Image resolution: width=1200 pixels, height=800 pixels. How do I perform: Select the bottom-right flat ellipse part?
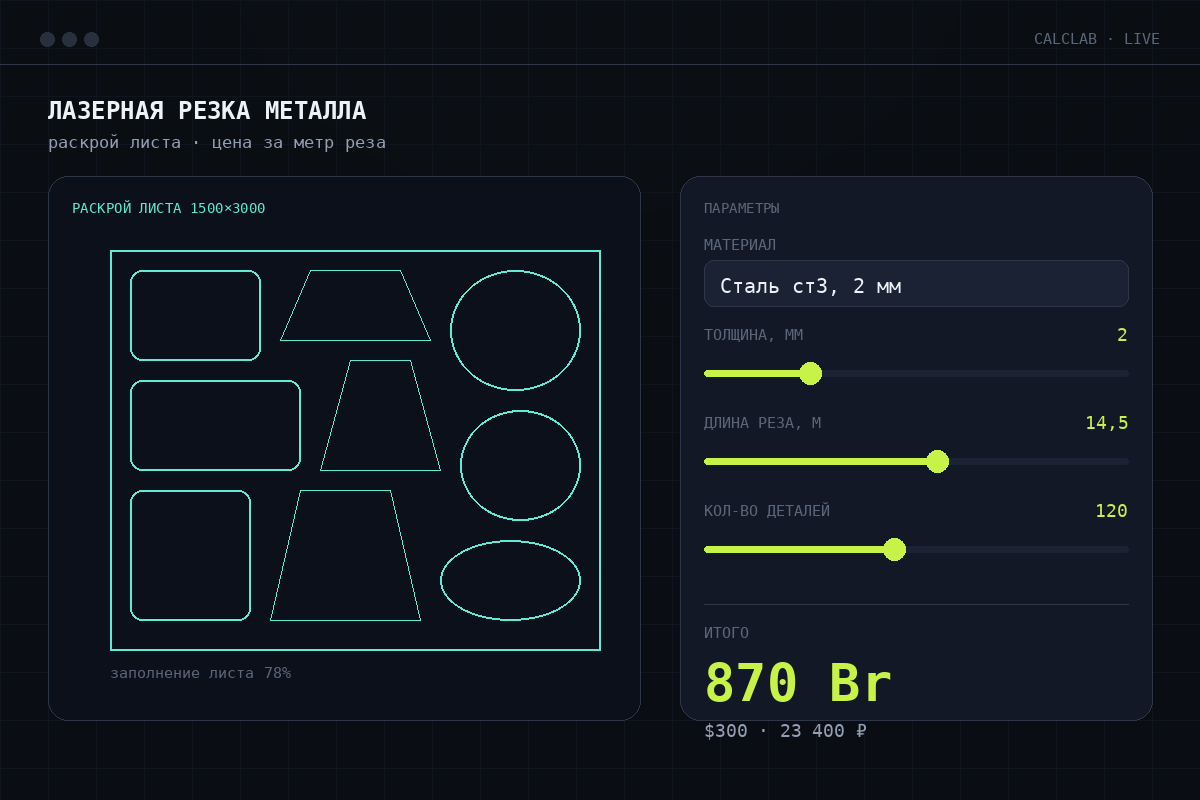coord(510,580)
